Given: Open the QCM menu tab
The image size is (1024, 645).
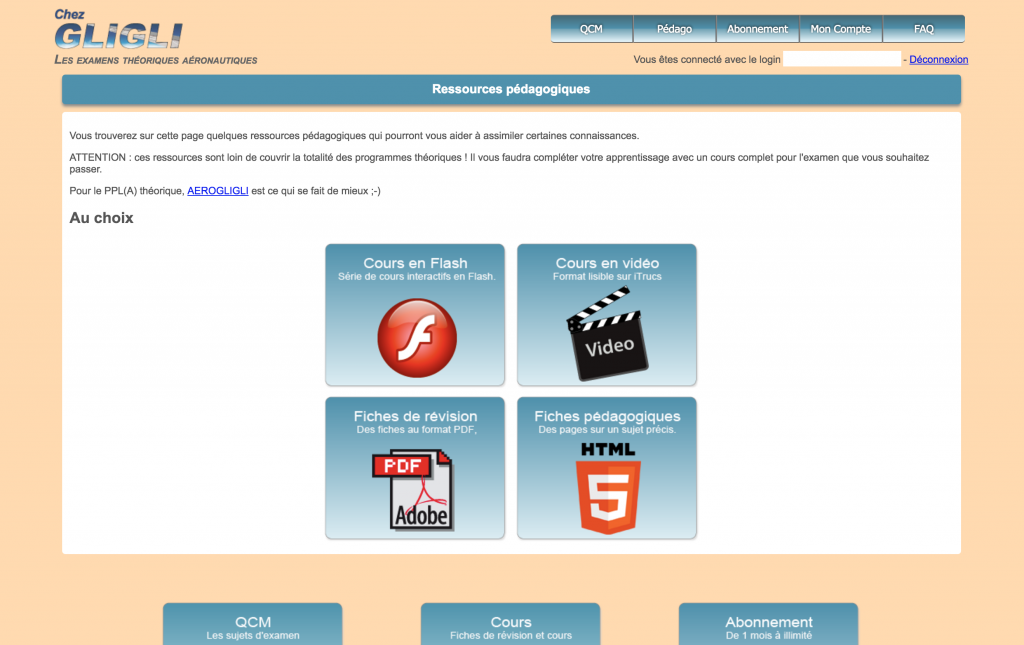Looking at the screenshot, I should 591,29.
